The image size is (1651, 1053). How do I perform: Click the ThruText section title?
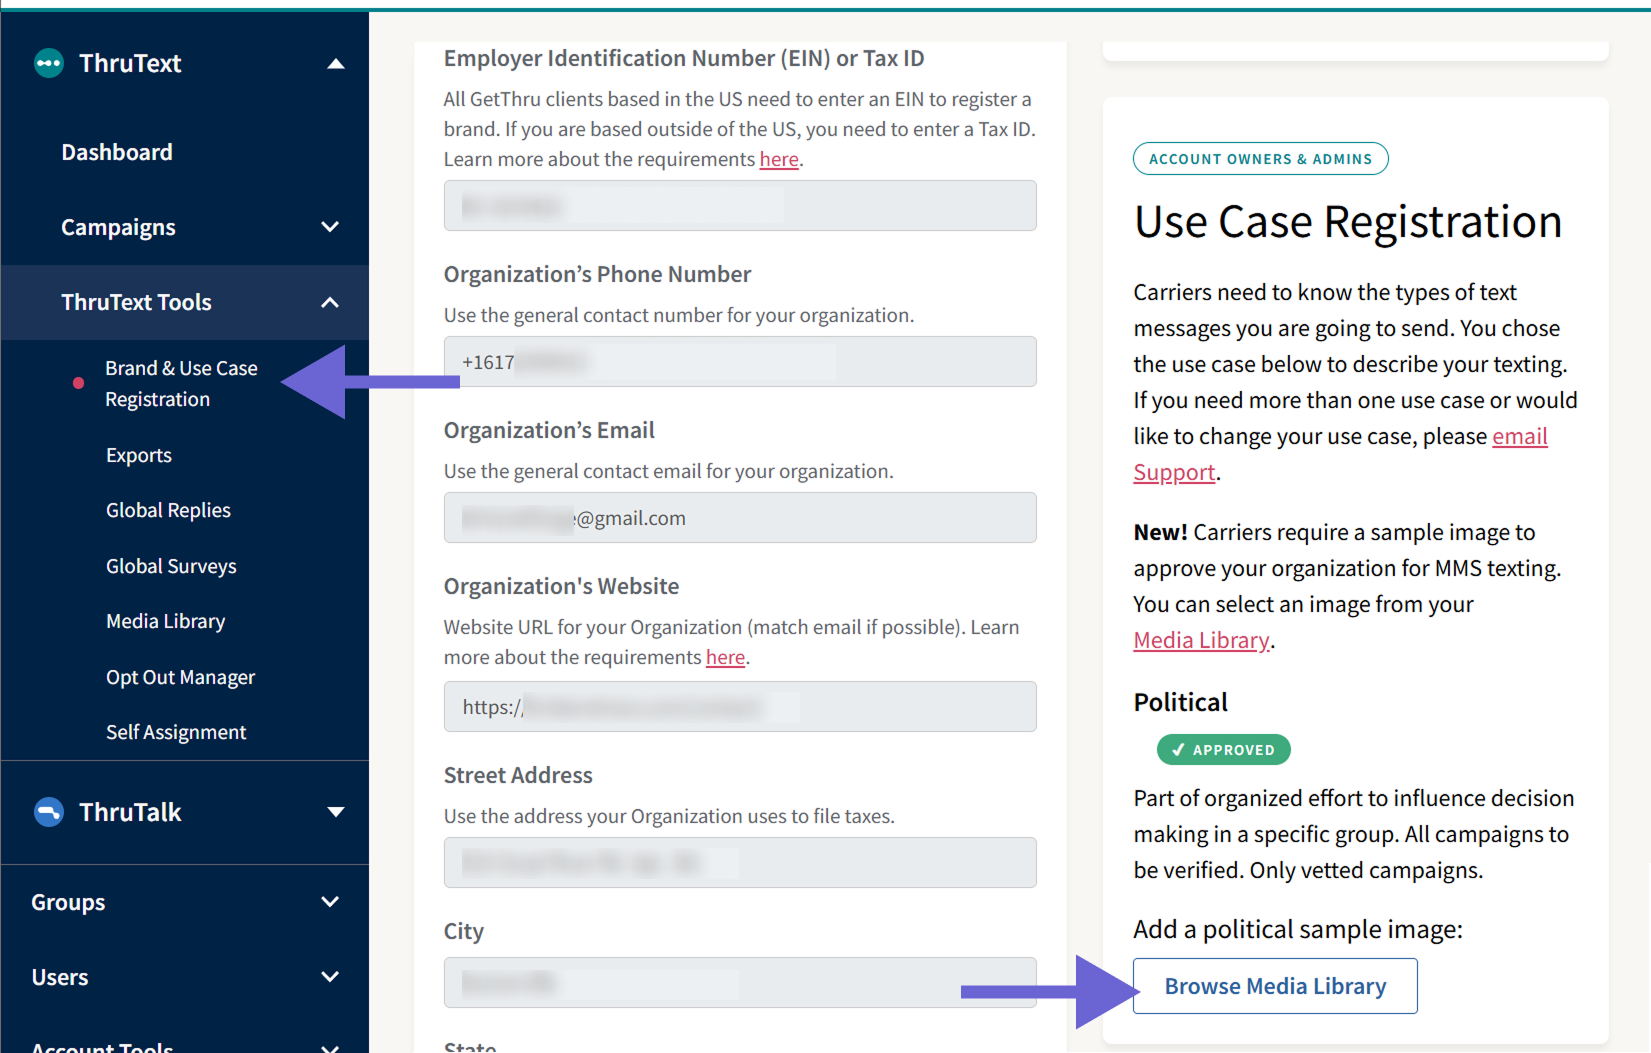130,63
